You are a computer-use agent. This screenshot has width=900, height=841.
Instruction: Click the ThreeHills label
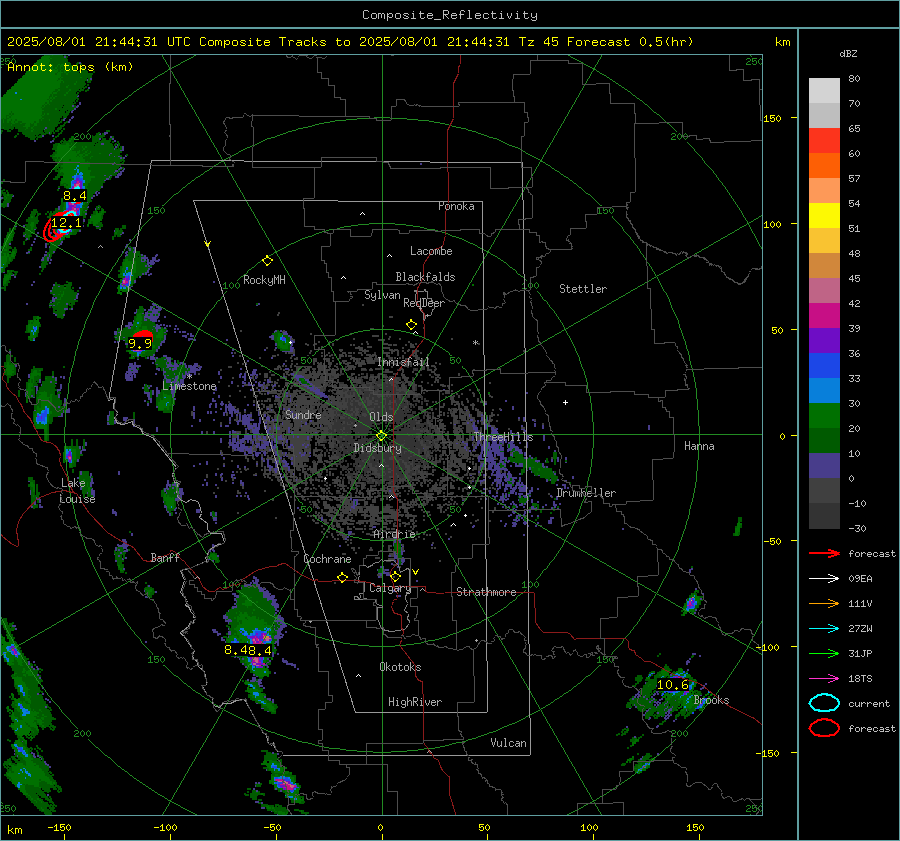[503, 437]
